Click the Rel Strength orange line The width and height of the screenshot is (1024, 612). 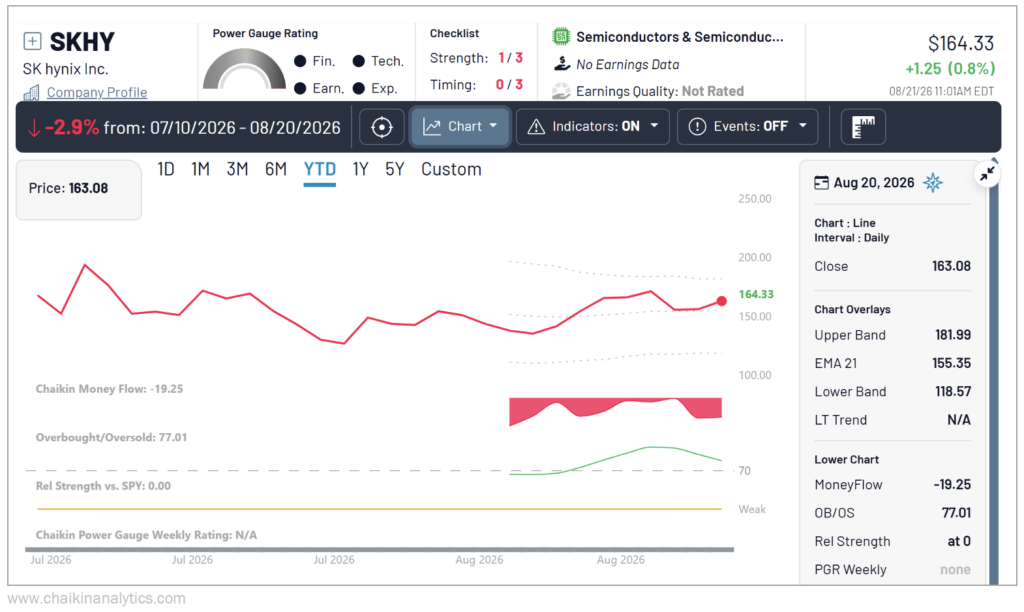(379, 509)
